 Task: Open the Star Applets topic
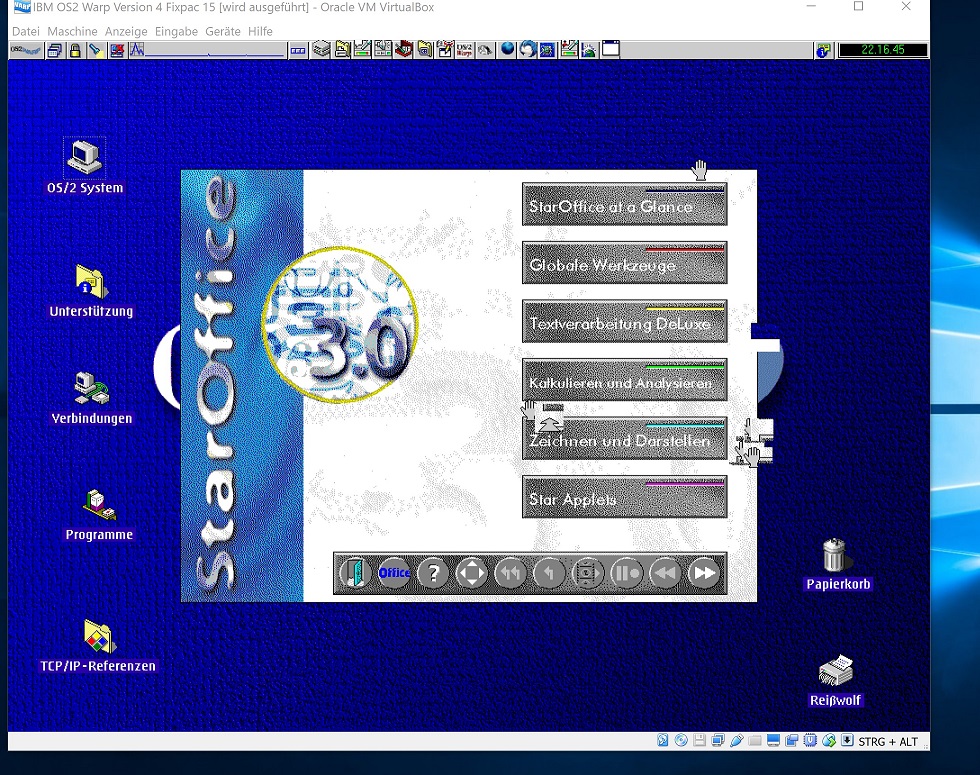coord(624,497)
